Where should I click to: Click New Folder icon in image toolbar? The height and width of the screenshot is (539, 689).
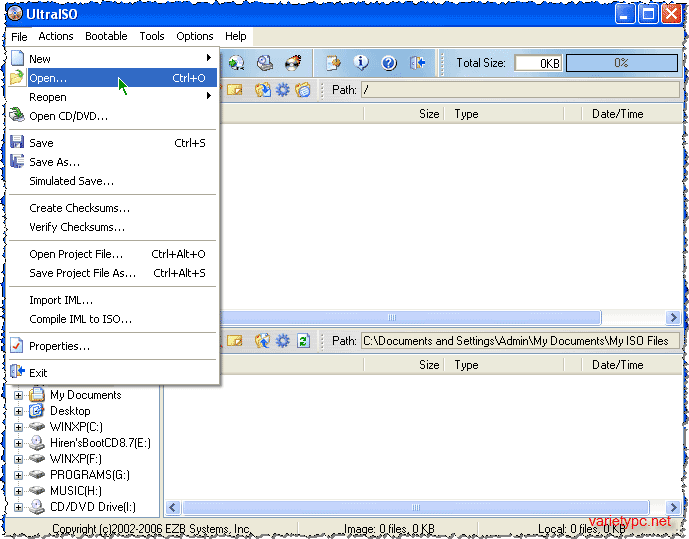(x=235, y=90)
